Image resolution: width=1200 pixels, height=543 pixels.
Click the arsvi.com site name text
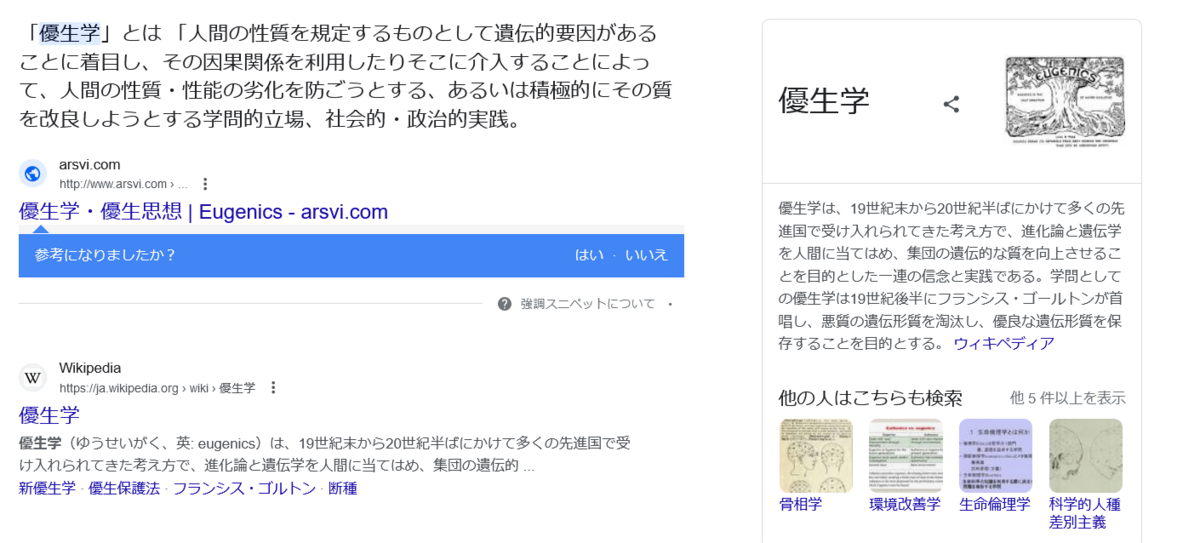90,164
